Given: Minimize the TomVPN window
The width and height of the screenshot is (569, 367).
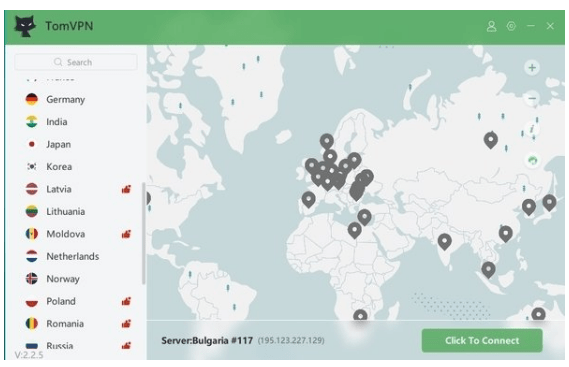Looking at the screenshot, I should (531, 26).
